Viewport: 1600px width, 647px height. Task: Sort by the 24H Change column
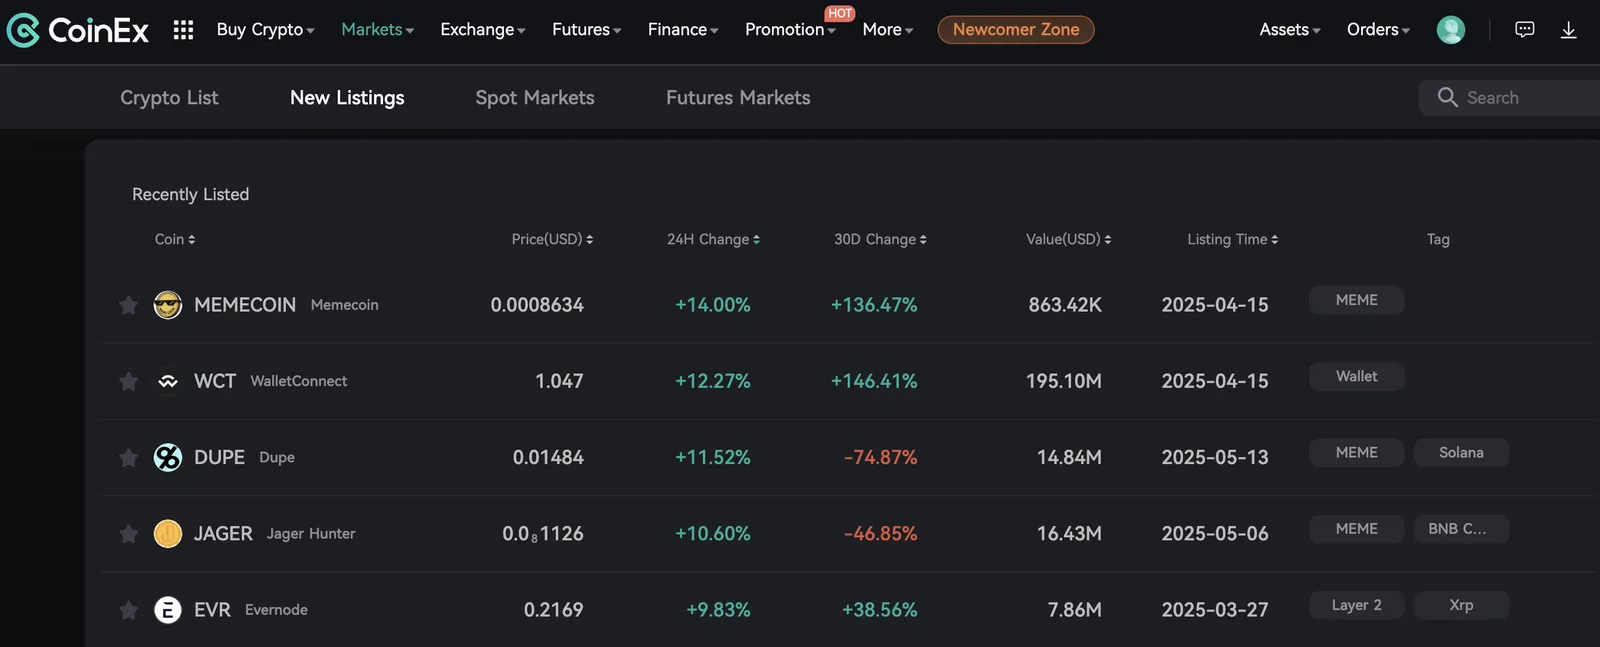tap(714, 239)
